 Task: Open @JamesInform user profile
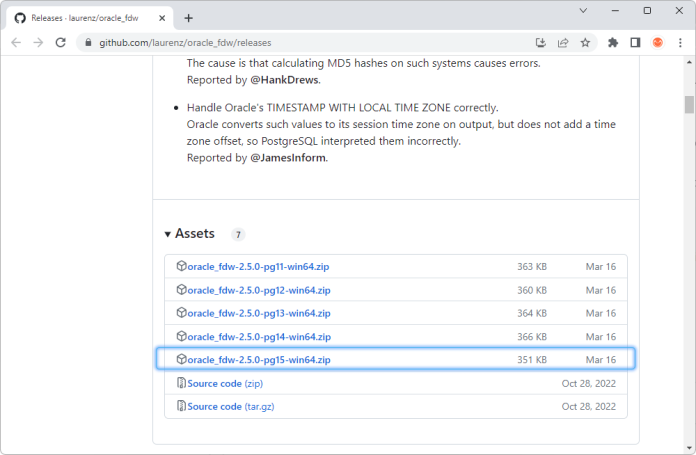pyautogui.click(x=288, y=157)
